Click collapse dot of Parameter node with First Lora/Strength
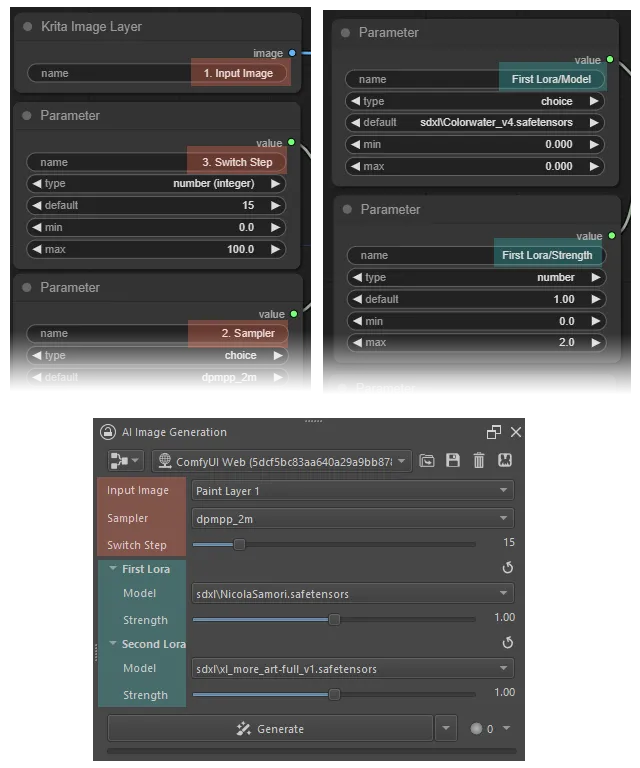The image size is (640, 768). coord(347,210)
